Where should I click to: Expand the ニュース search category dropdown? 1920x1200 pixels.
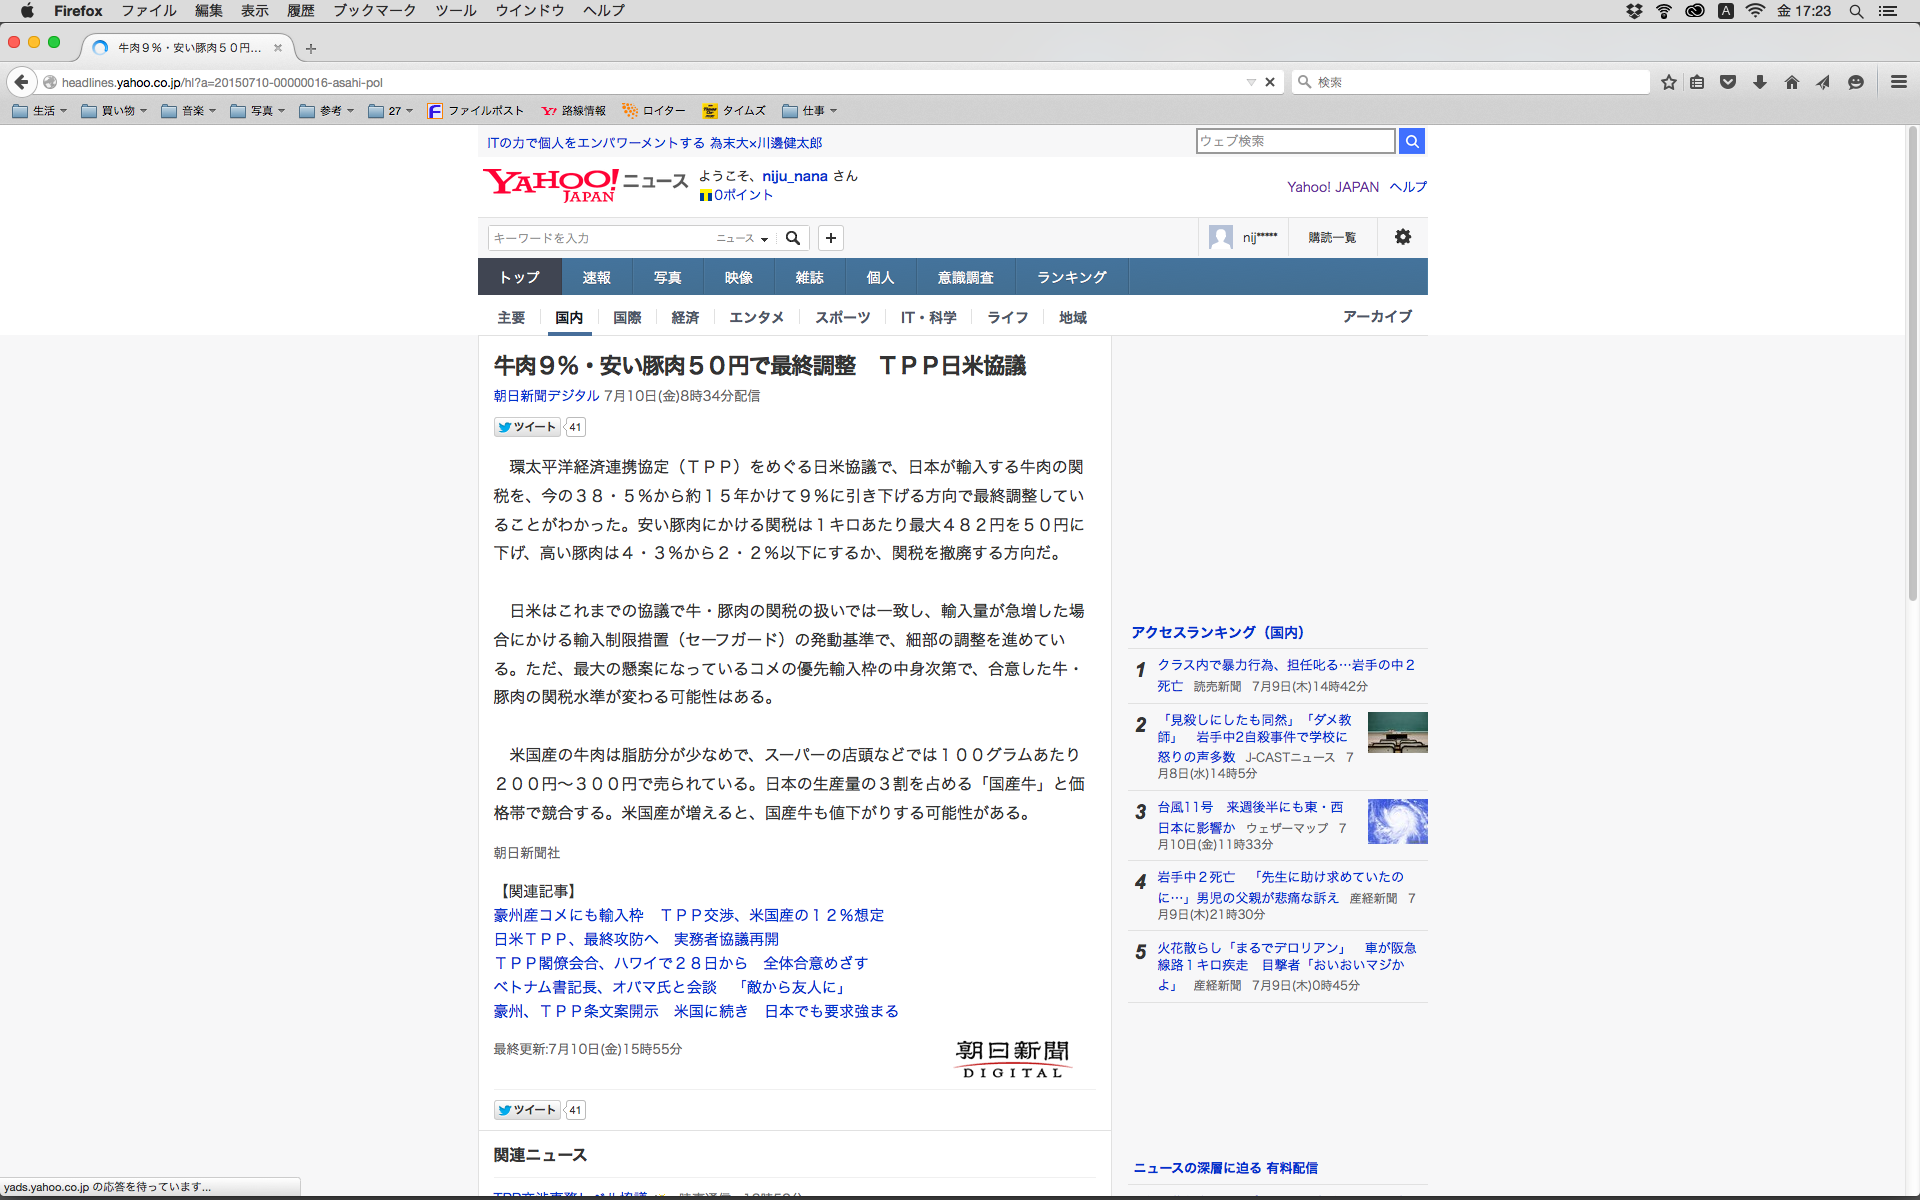click(x=742, y=238)
